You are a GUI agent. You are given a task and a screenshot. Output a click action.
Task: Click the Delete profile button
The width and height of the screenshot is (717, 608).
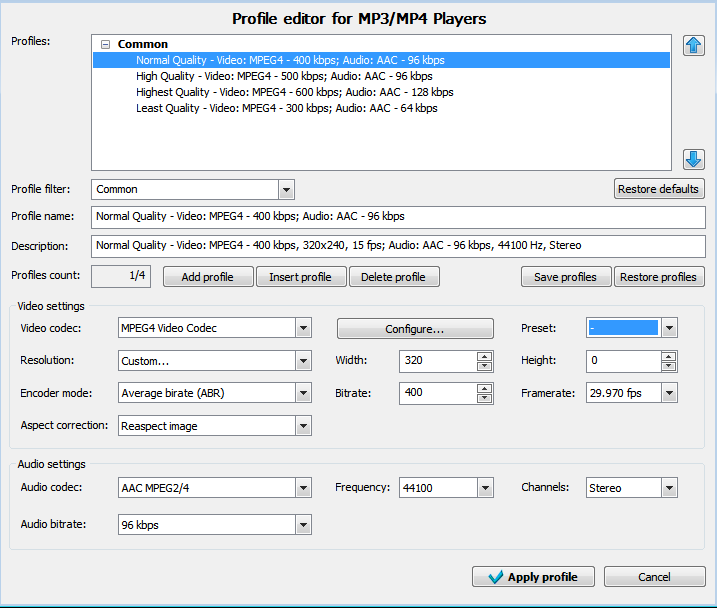pos(394,277)
